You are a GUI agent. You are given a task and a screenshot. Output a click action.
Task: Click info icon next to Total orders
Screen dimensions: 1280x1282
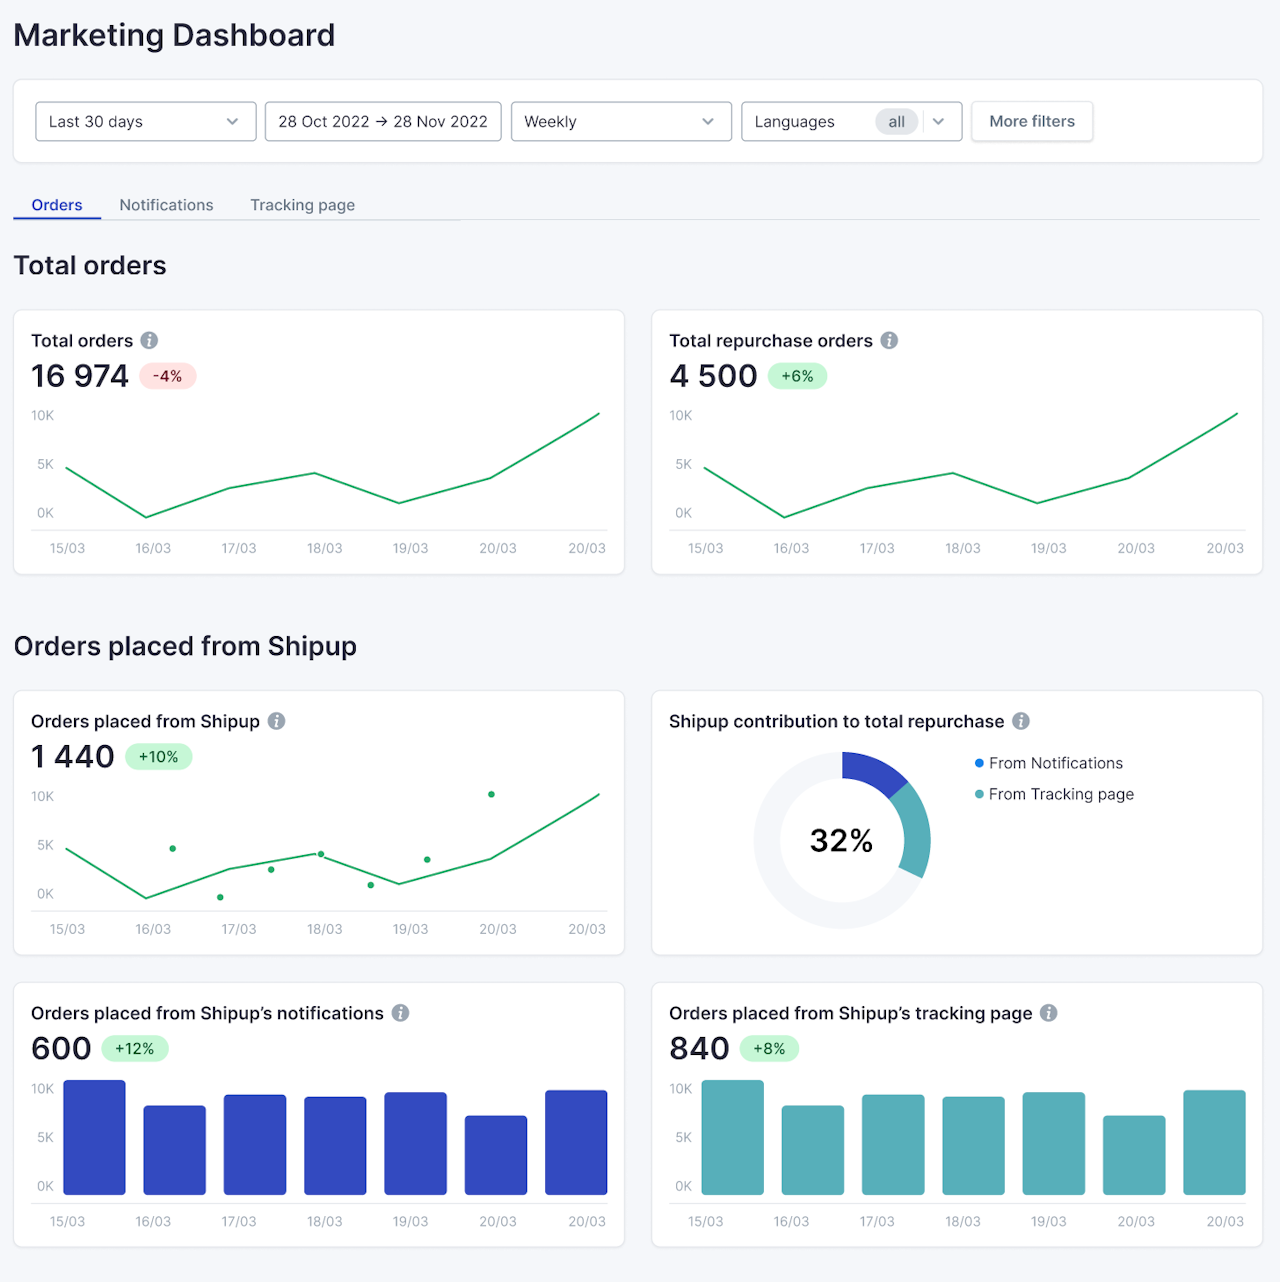point(149,340)
